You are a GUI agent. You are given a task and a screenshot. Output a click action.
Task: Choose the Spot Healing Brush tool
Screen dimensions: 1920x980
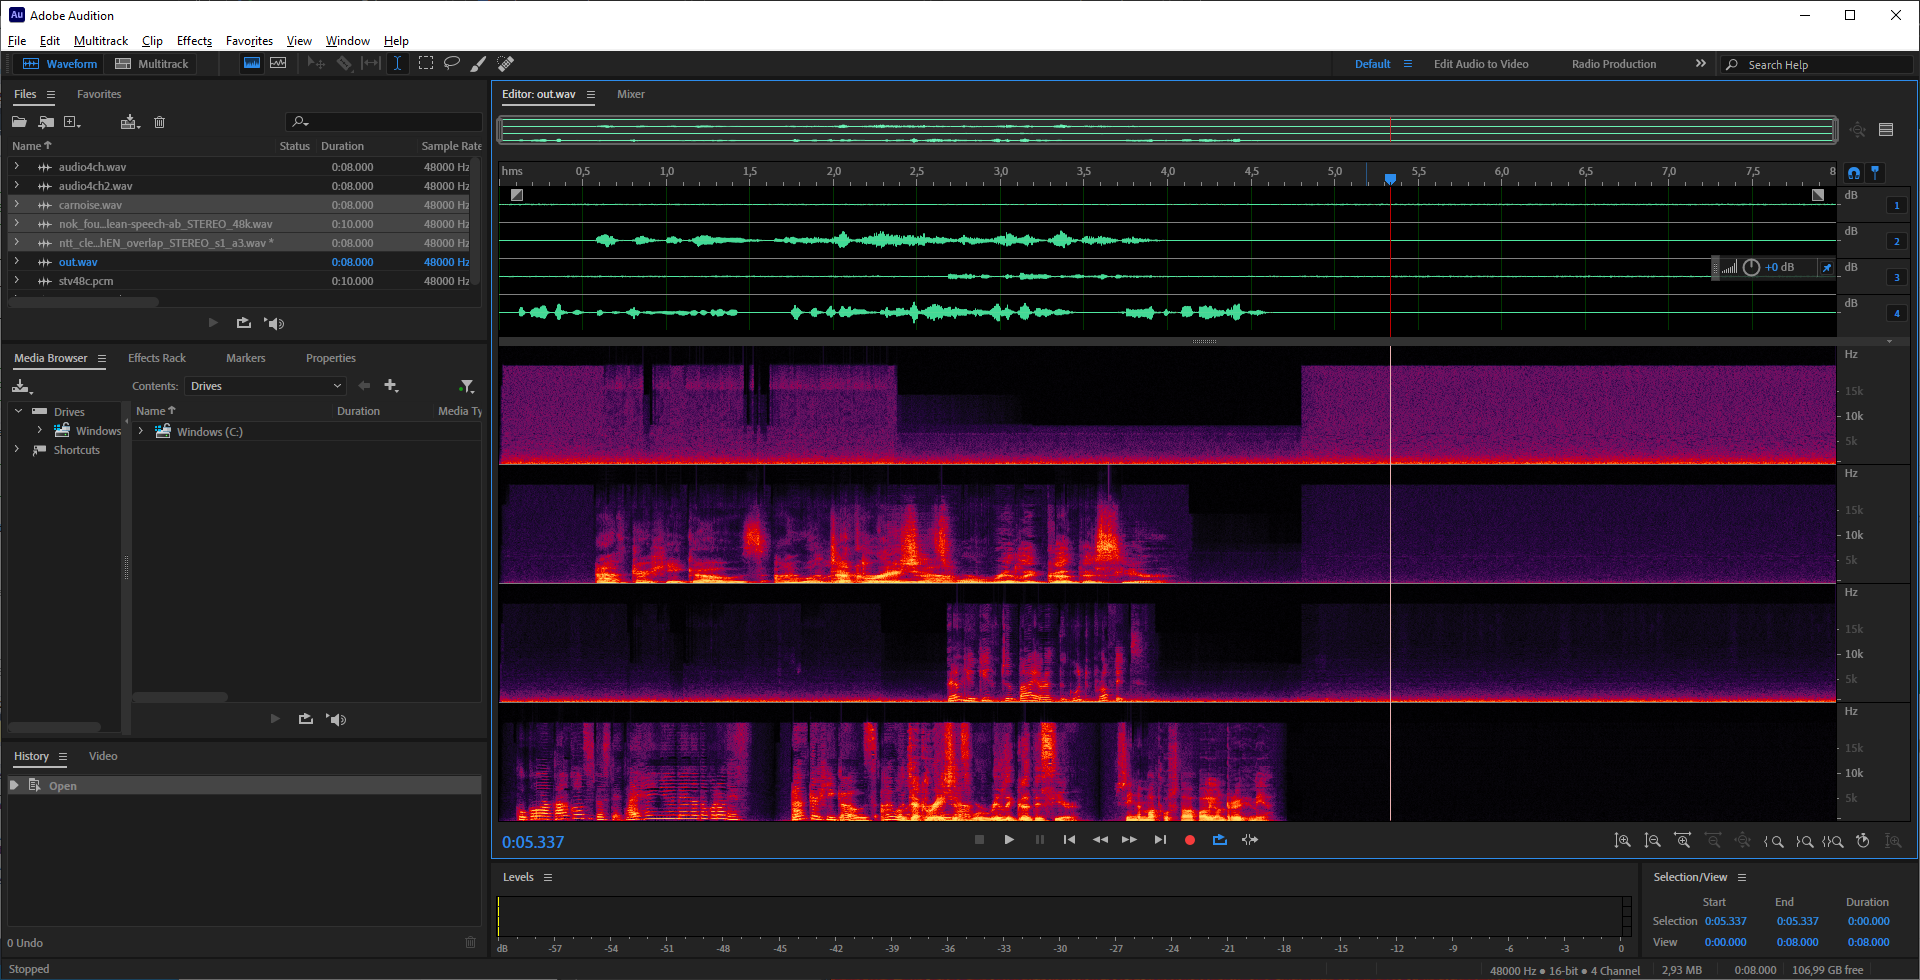pos(506,63)
